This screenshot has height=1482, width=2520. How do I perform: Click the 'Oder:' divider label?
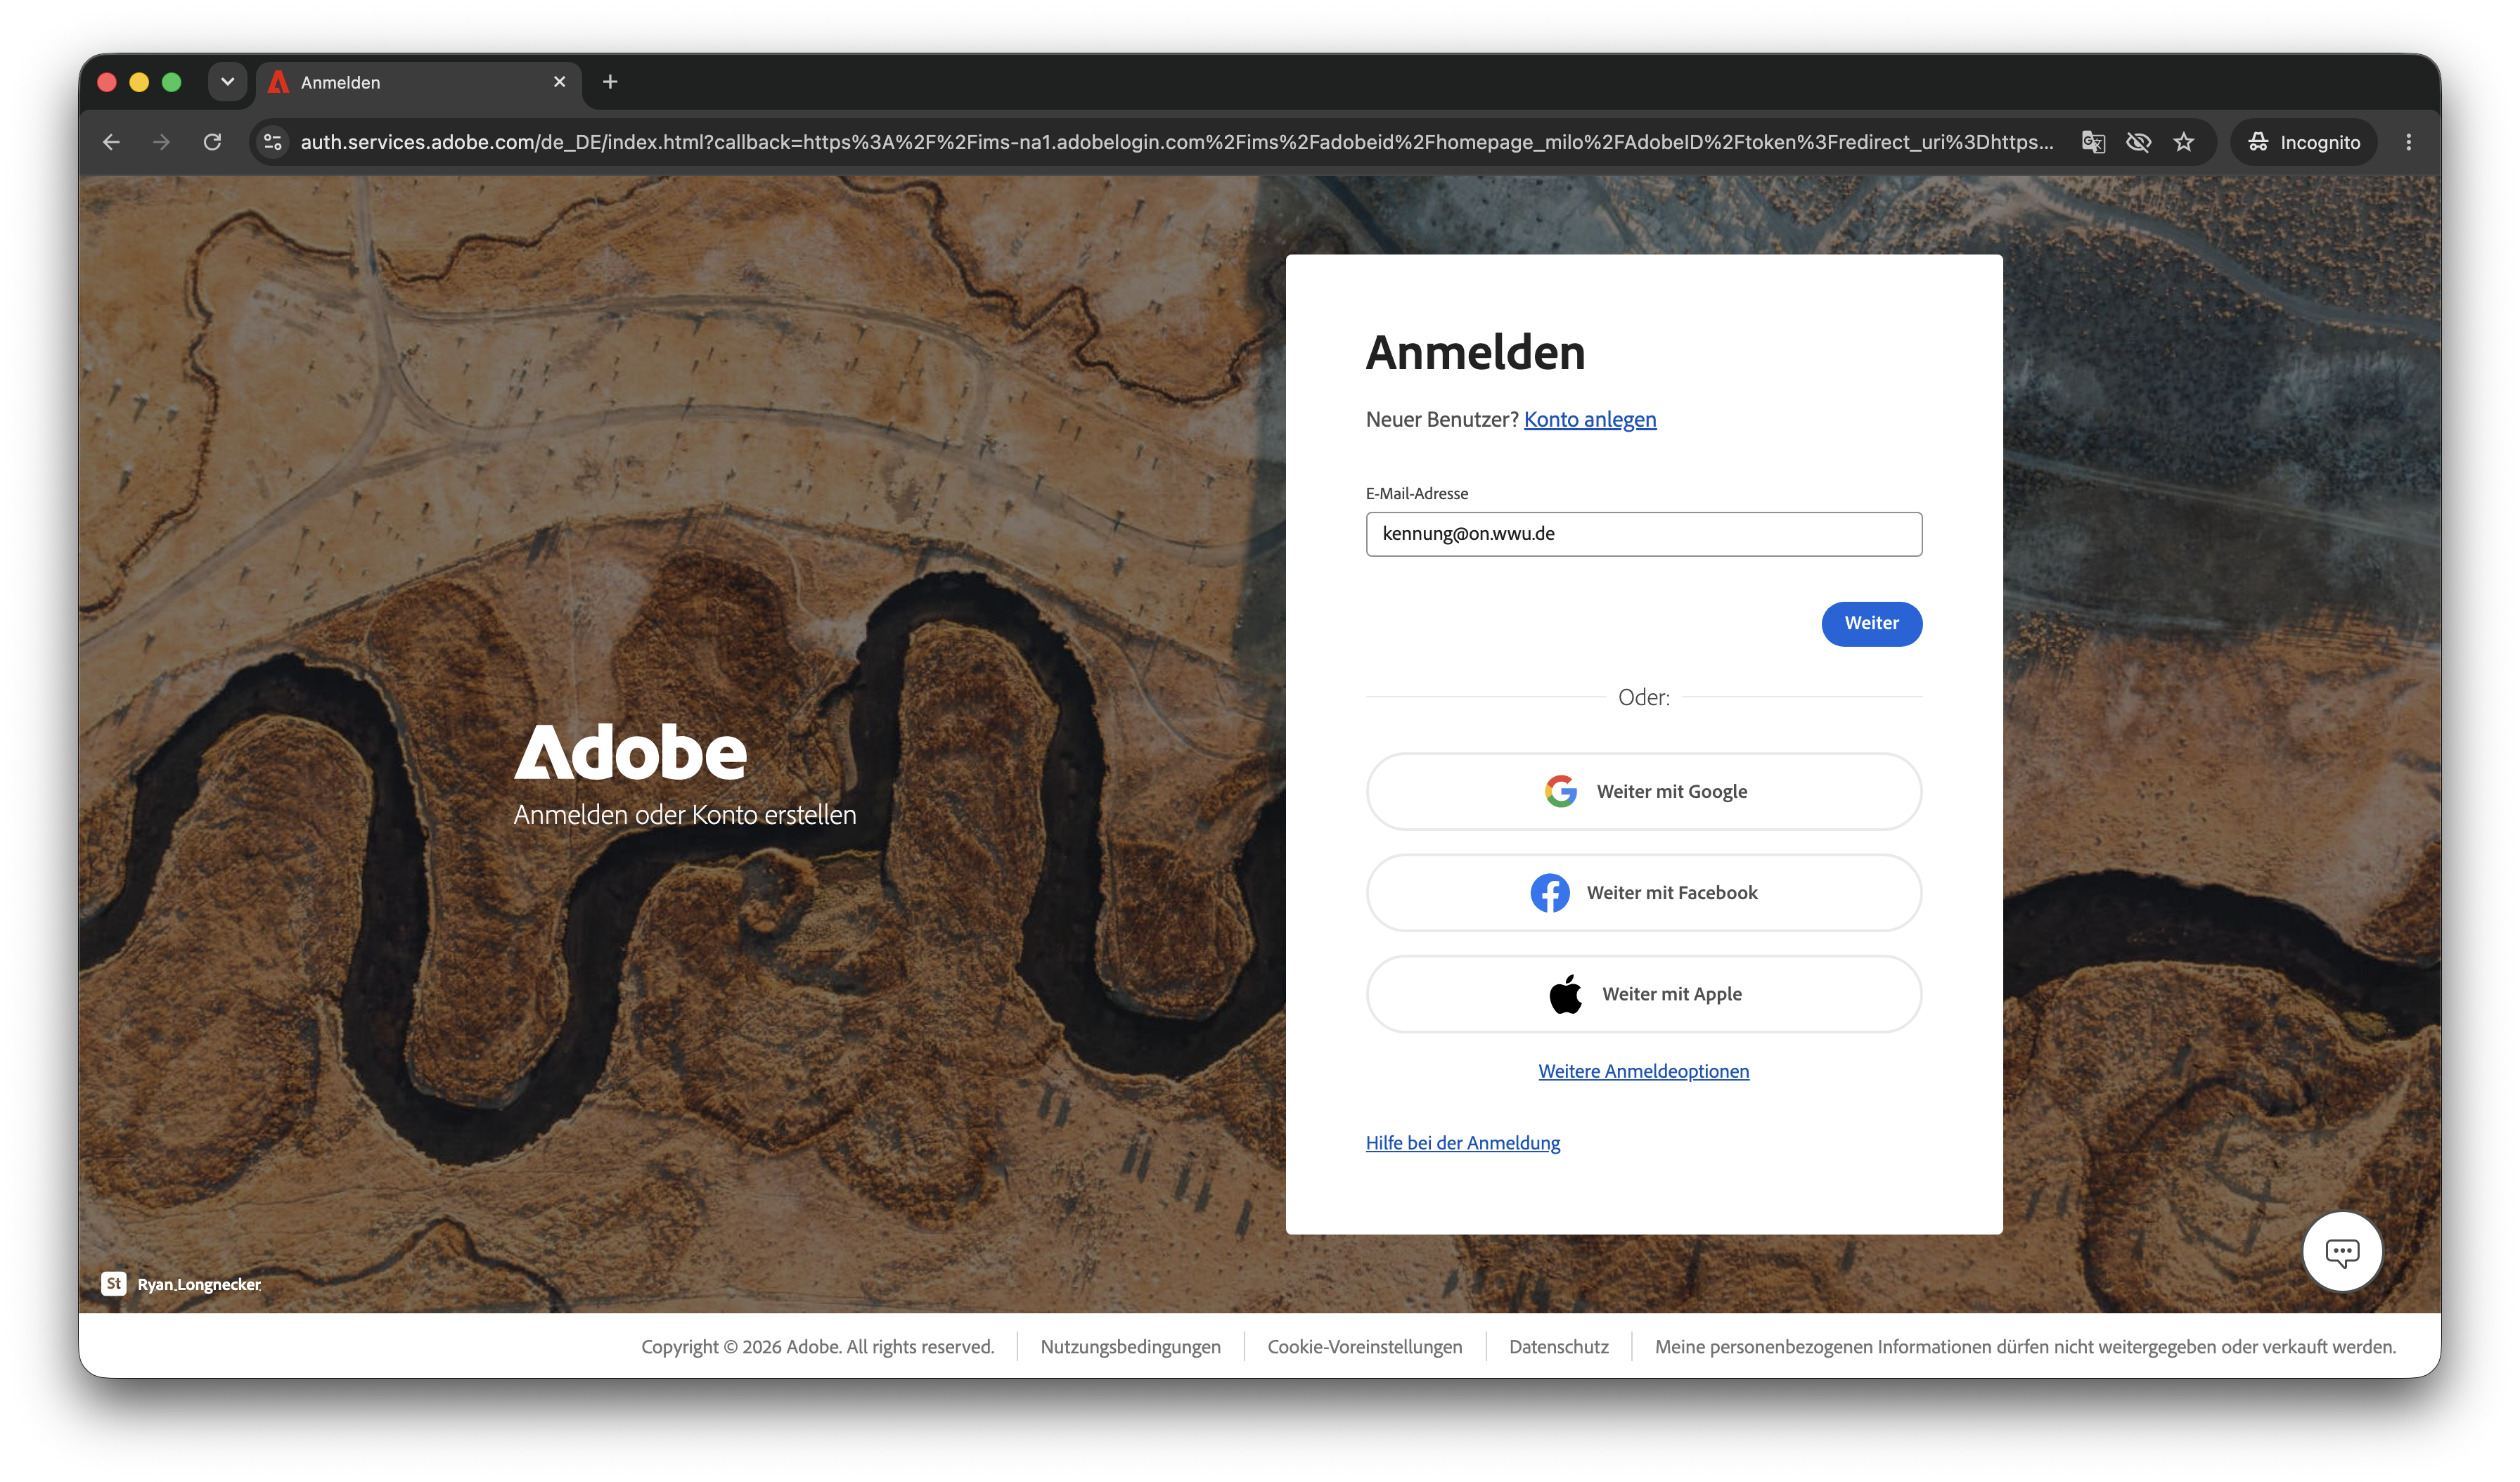click(1643, 697)
